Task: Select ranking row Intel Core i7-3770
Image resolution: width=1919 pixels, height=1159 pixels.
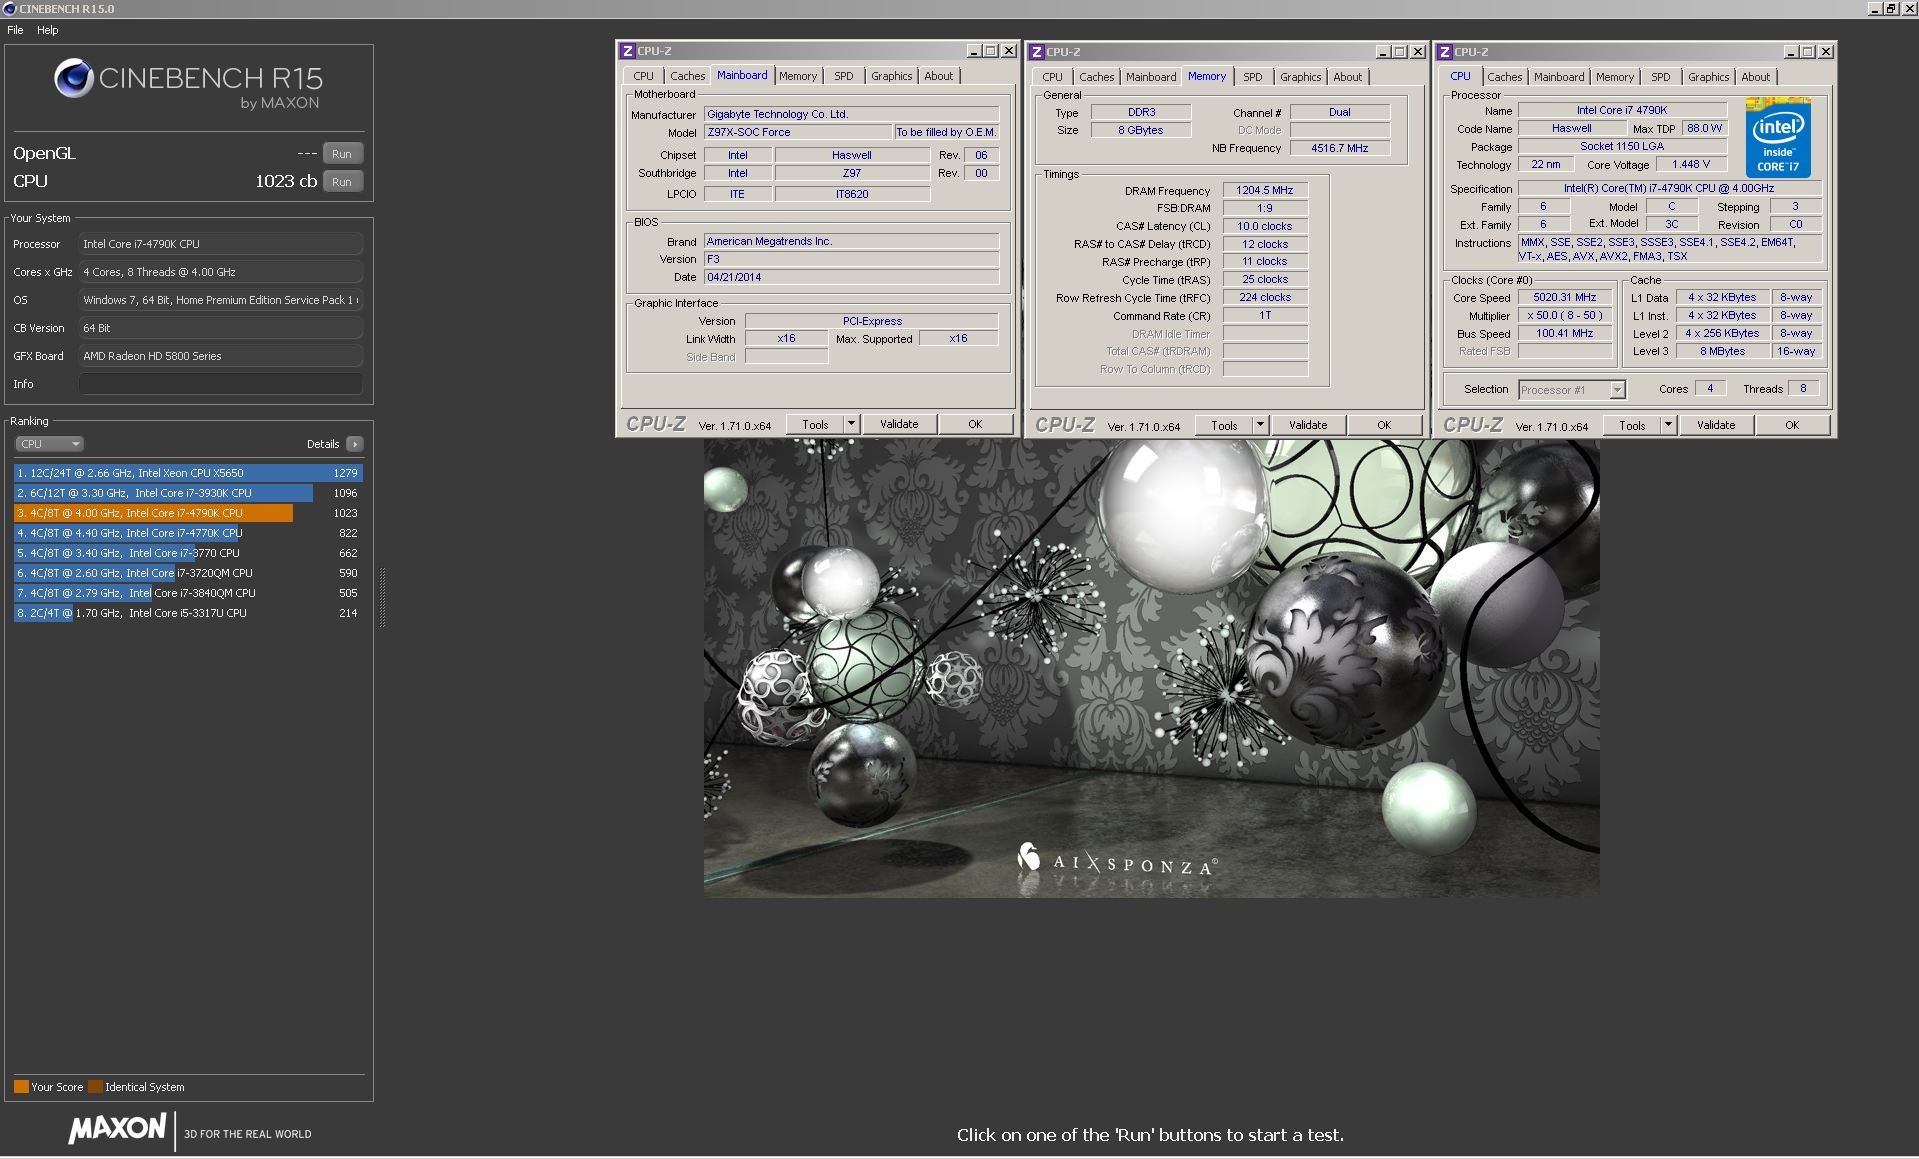Action: (188, 553)
